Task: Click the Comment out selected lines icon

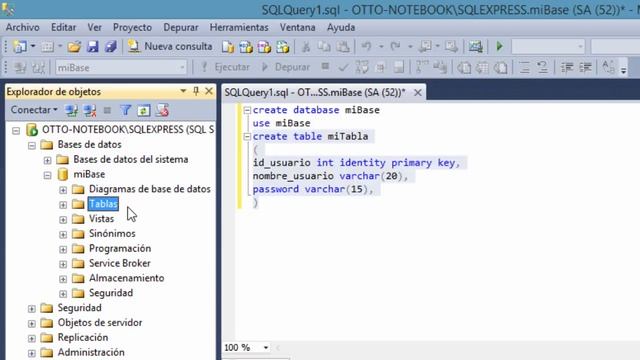Action: pyautogui.click(x=524, y=67)
